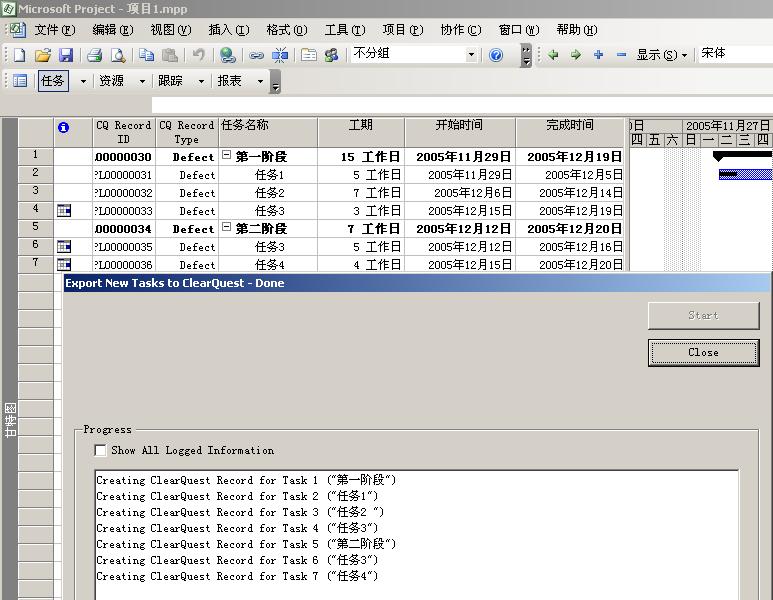Open the 协作(C) menu
This screenshot has height=600, width=773.
coord(461,30)
